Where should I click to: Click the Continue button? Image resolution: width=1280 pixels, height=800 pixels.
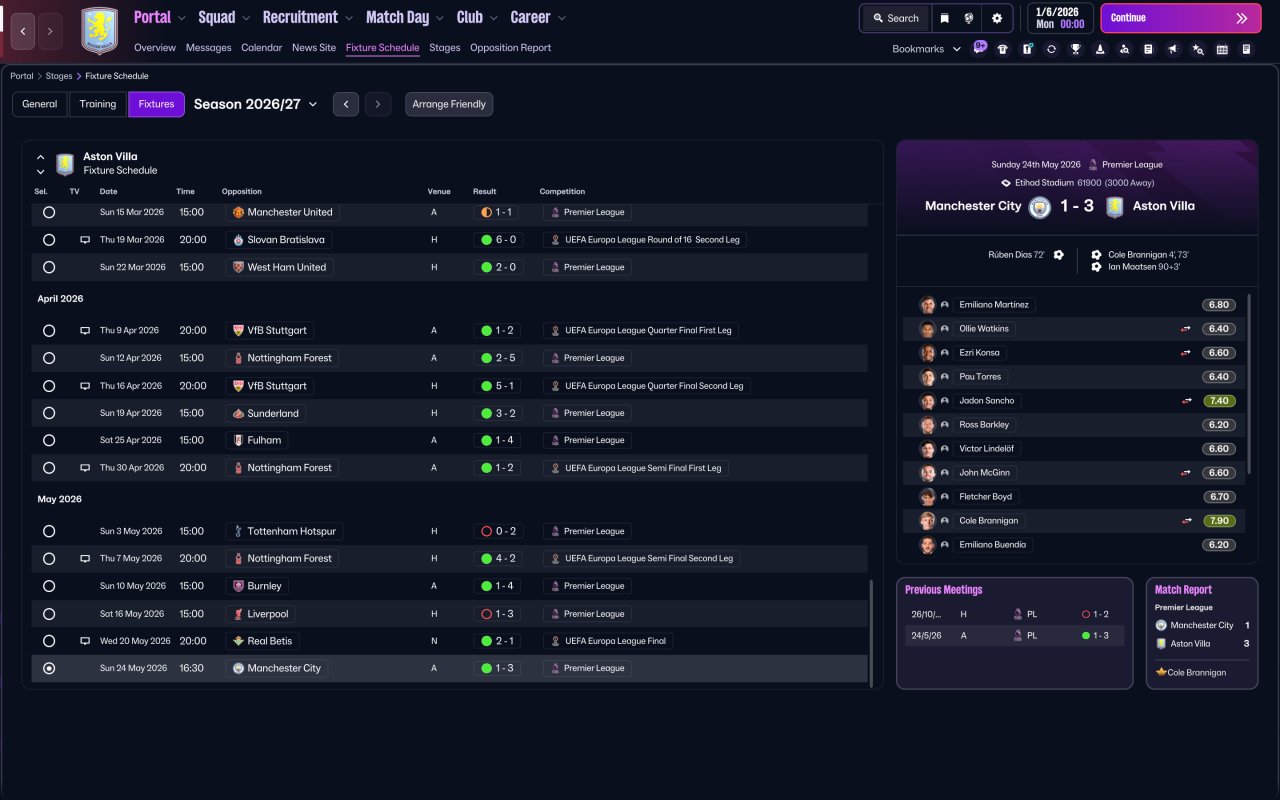(x=1181, y=18)
